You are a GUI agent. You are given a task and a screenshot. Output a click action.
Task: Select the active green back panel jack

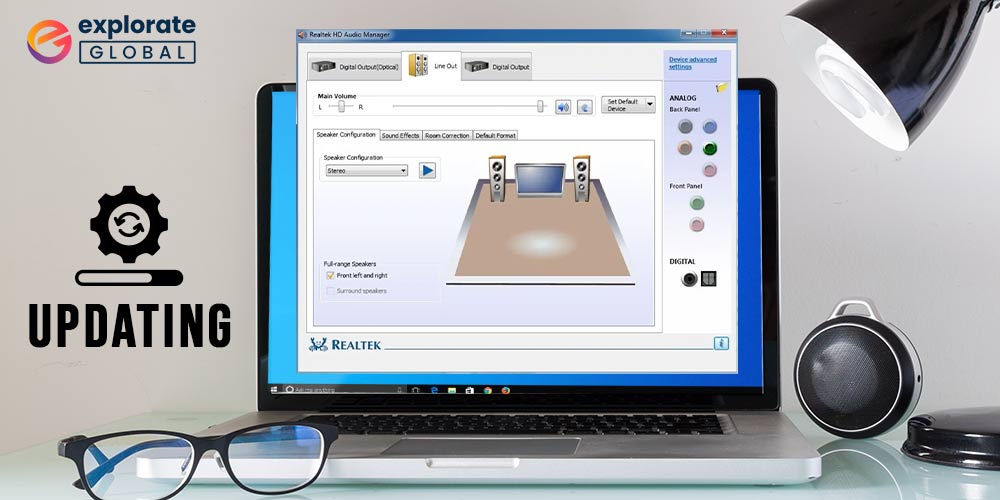point(709,148)
